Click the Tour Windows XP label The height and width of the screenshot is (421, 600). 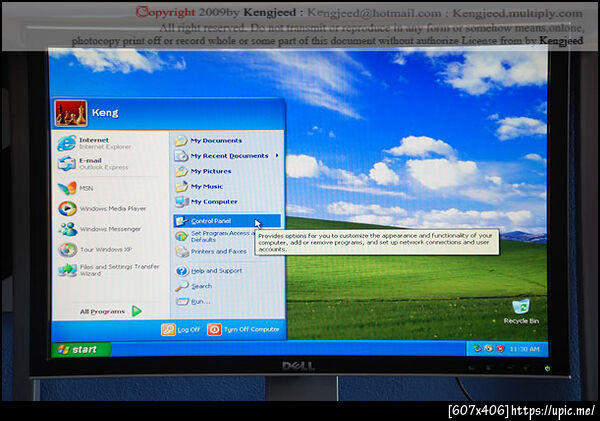point(106,250)
